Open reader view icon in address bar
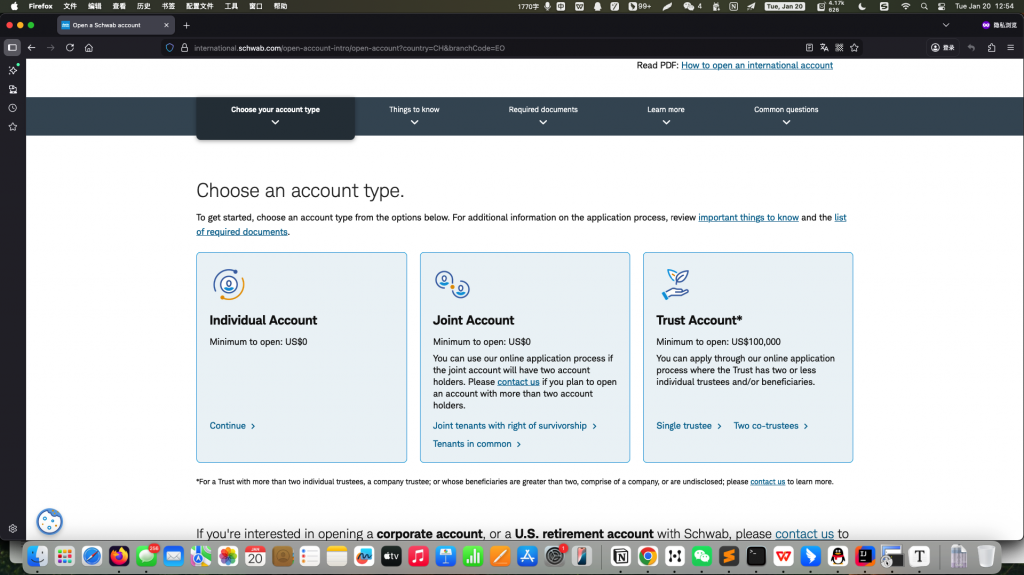1024x575 pixels. [809, 48]
